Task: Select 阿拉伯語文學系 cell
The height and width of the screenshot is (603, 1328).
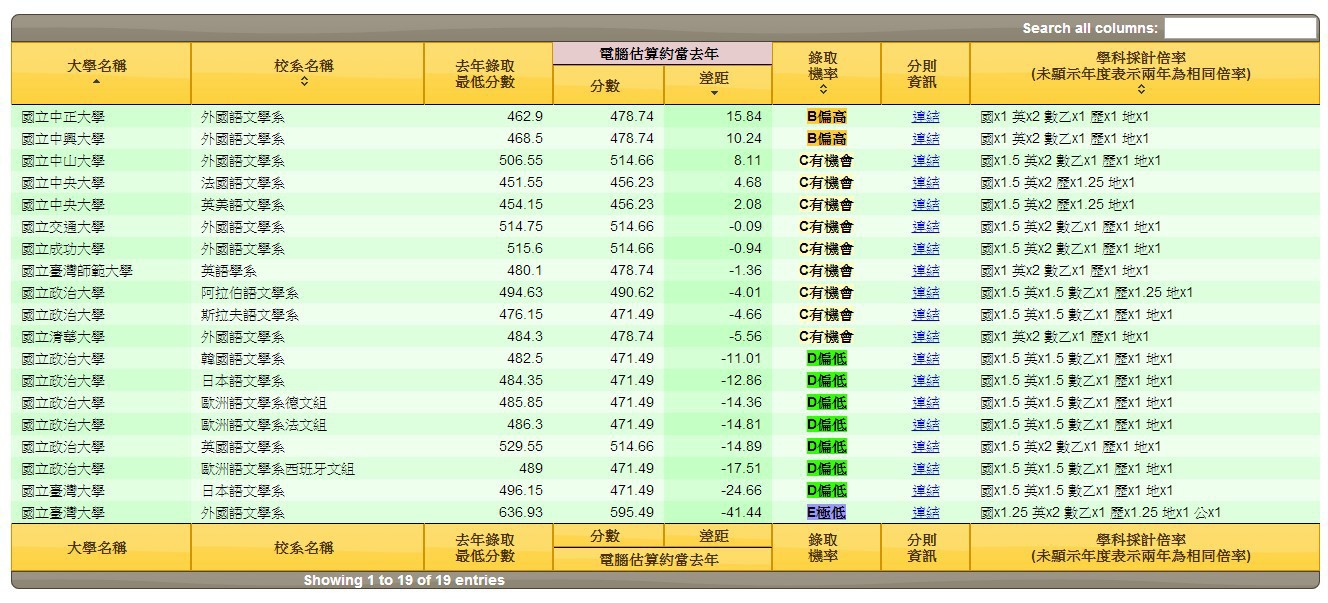Action: coord(307,292)
